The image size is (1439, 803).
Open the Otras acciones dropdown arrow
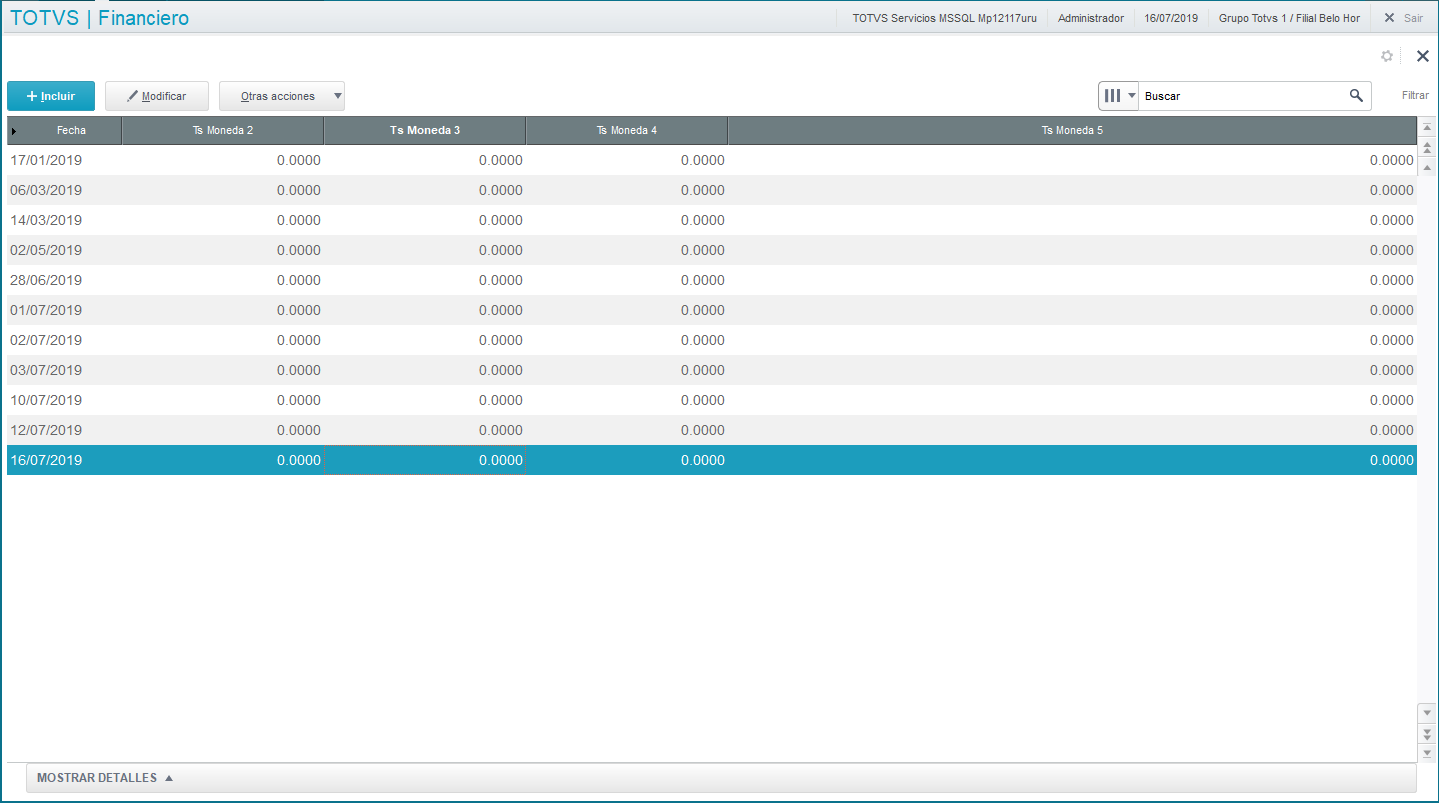[337, 96]
